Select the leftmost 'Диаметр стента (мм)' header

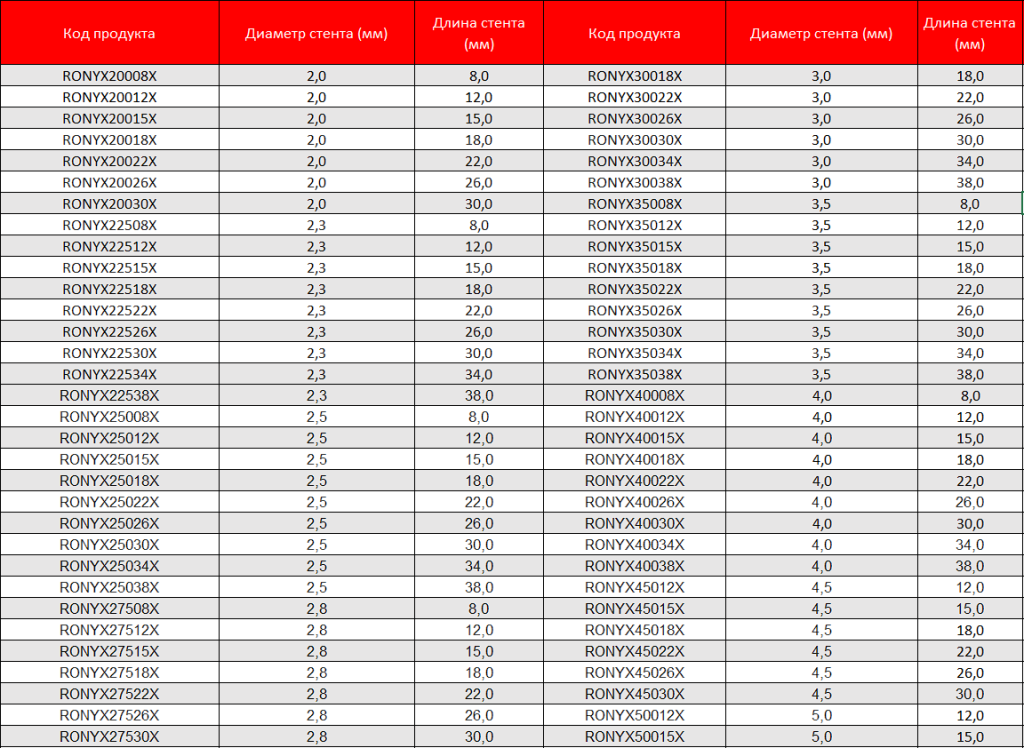(316, 33)
